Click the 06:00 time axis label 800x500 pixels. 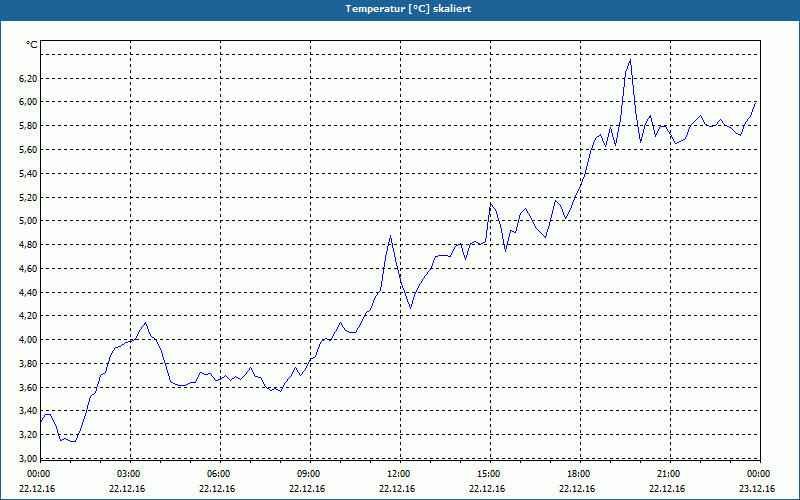click(x=220, y=474)
